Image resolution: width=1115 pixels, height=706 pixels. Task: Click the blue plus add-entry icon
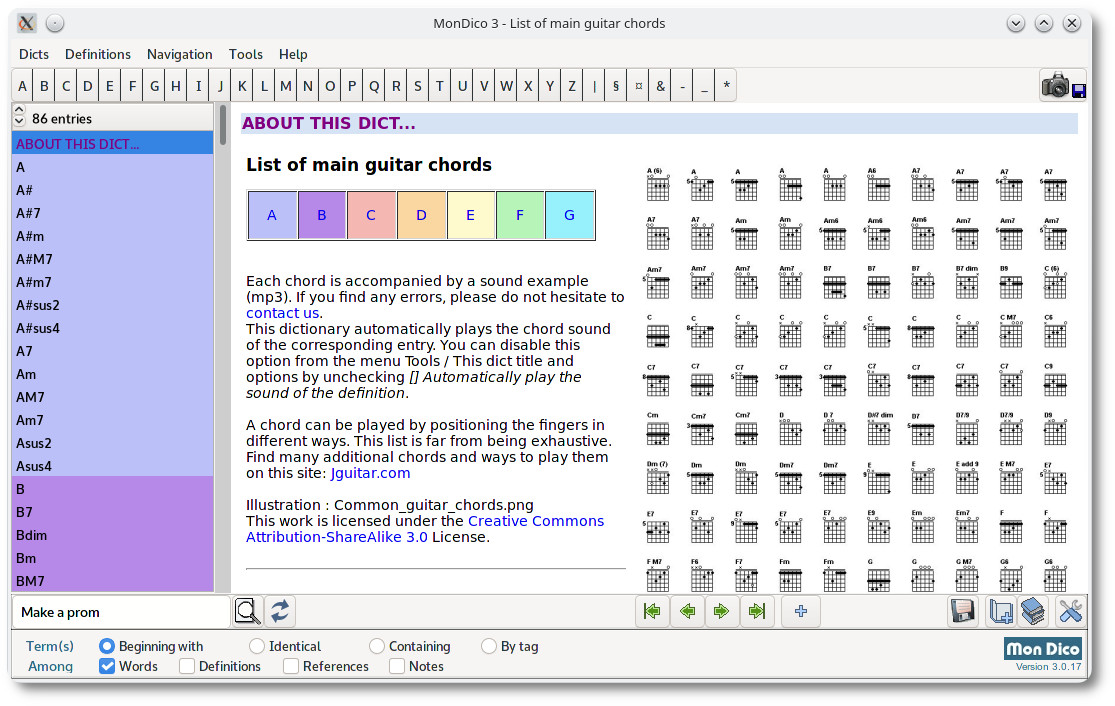pyautogui.click(x=801, y=611)
